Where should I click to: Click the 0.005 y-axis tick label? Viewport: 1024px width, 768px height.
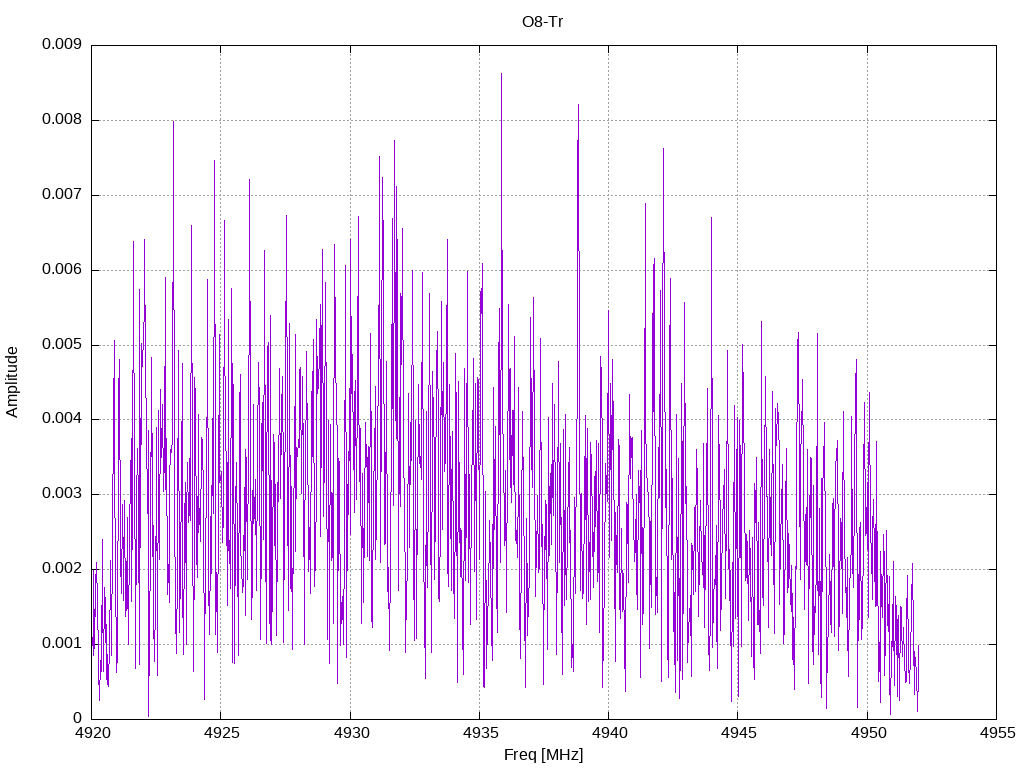point(62,345)
